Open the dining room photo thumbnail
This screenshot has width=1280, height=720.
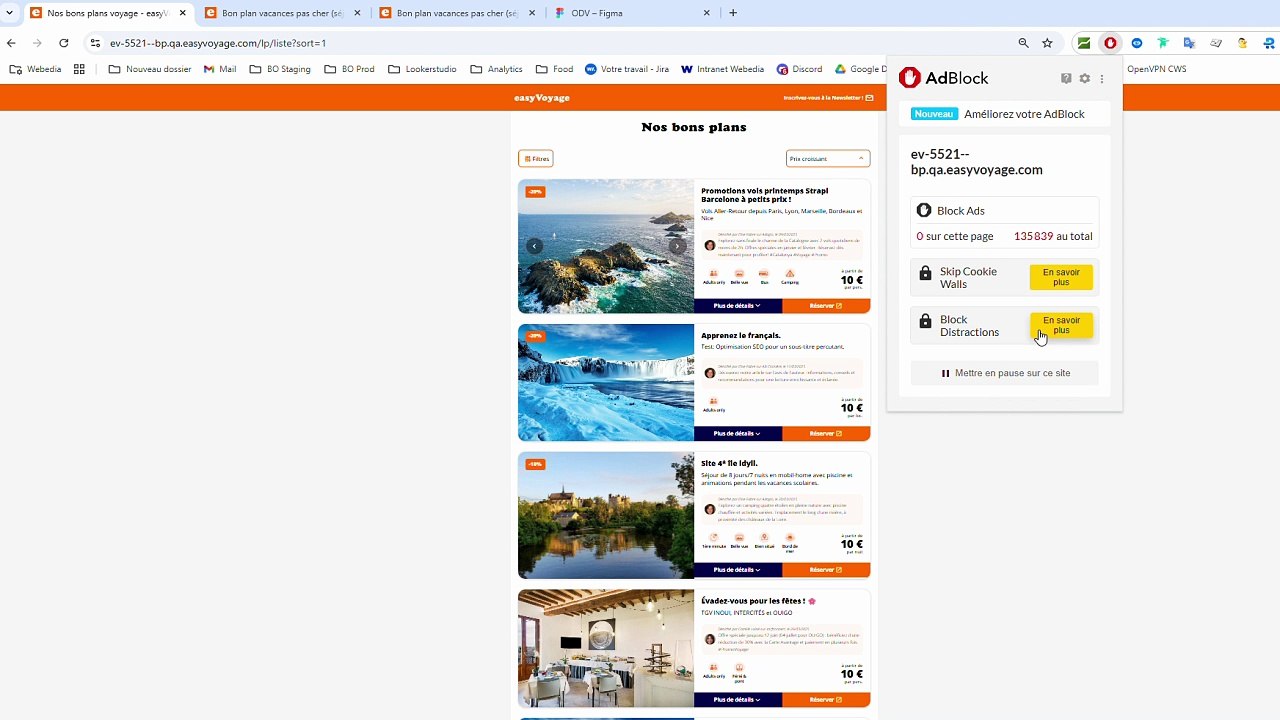pyautogui.click(x=606, y=648)
